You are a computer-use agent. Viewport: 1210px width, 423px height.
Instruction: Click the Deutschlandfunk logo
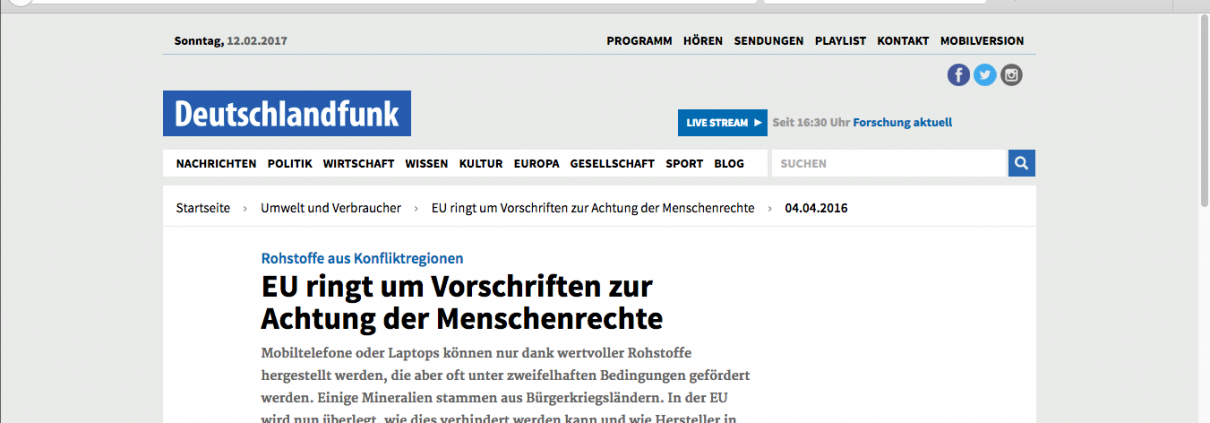pos(287,114)
